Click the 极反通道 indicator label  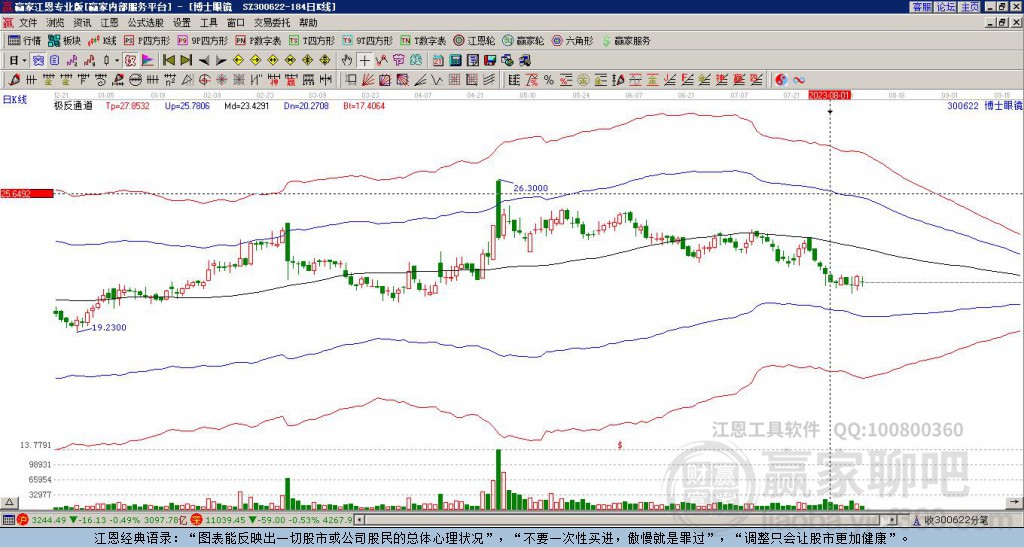click(x=73, y=106)
